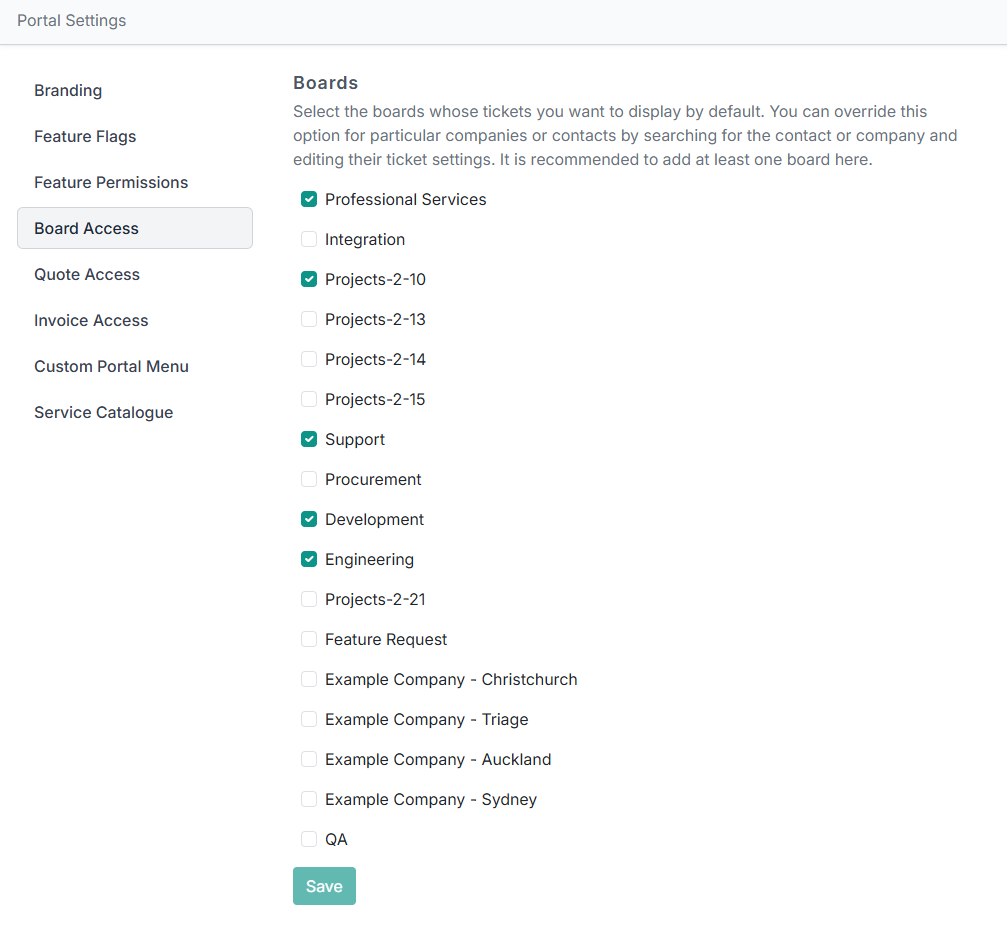Uncheck the Projects-2-10 board
This screenshot has width=1007, height=935.
click(309, 279)
